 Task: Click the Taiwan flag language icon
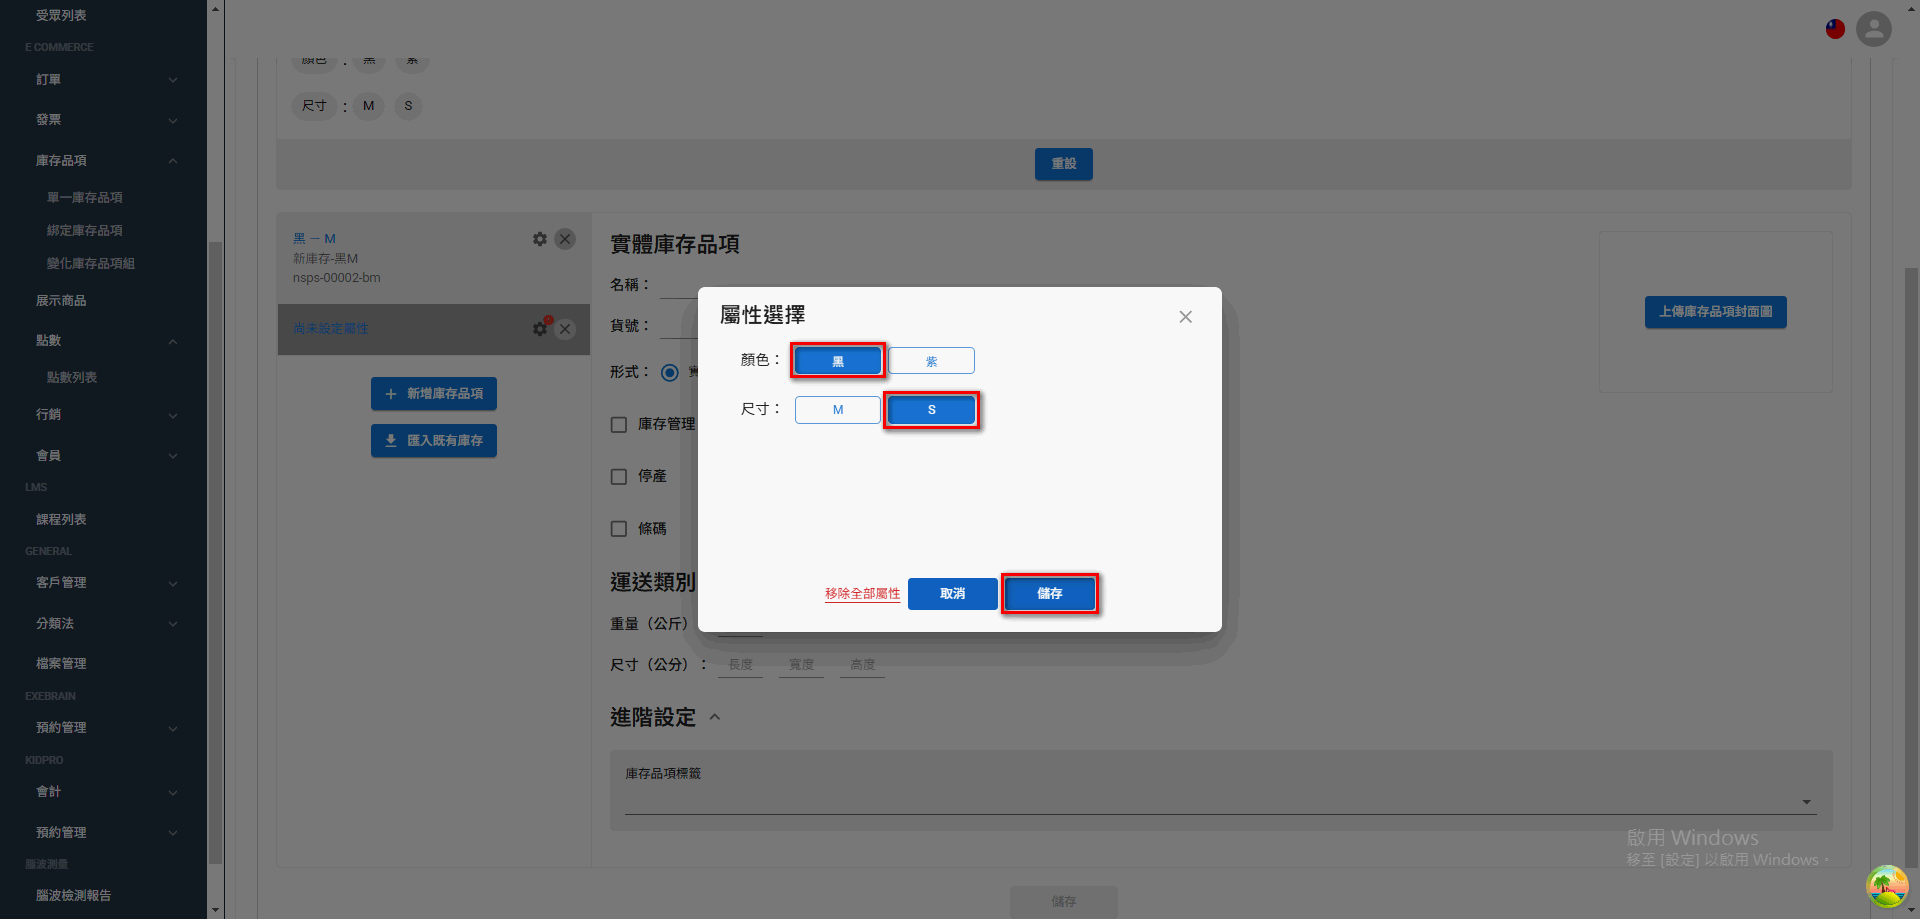(1835, 29)
